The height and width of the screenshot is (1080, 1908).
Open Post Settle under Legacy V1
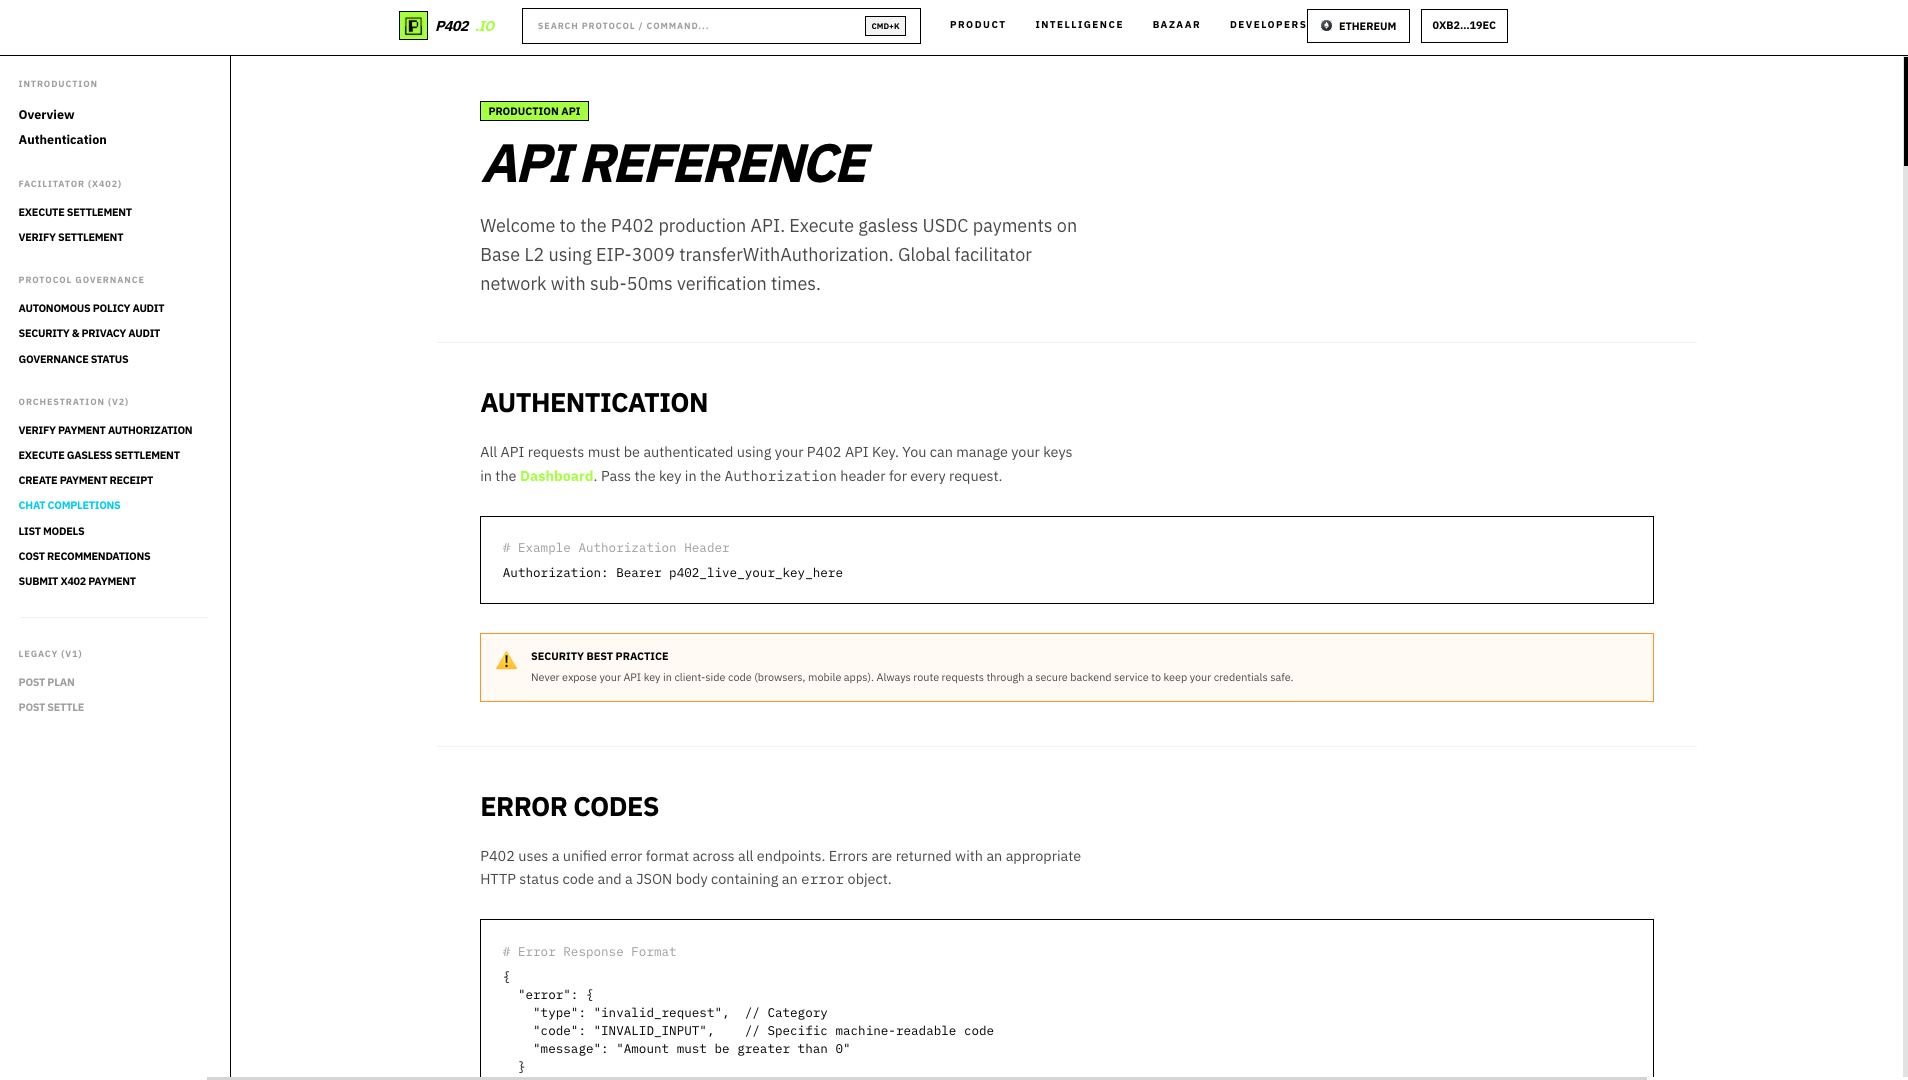click(51, 707)
